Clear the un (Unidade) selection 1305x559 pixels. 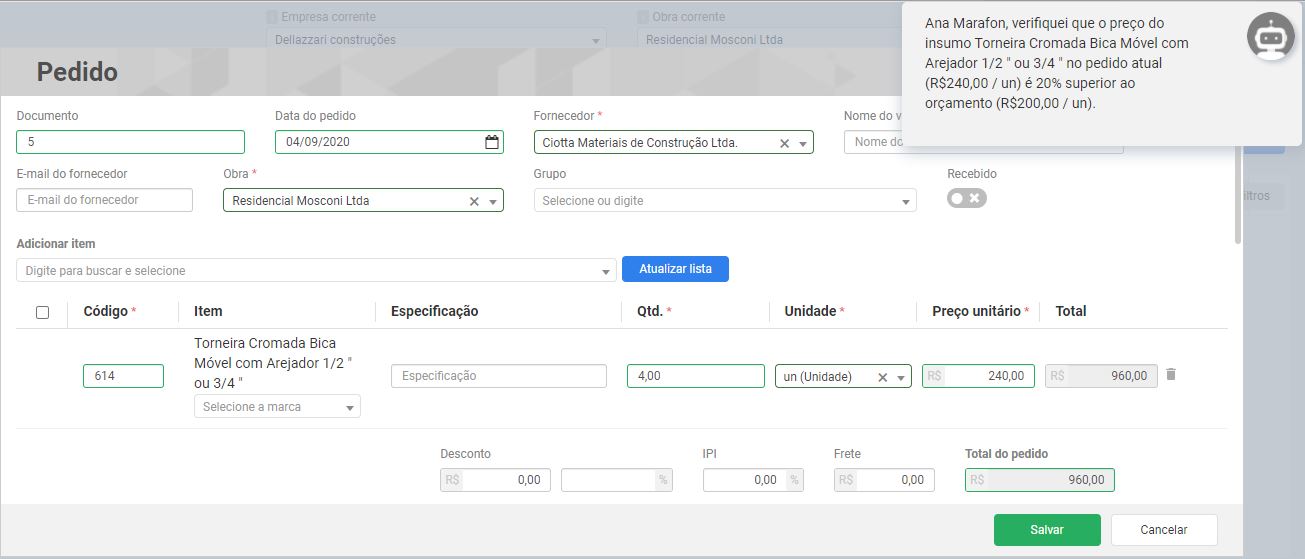pos(882,377)
